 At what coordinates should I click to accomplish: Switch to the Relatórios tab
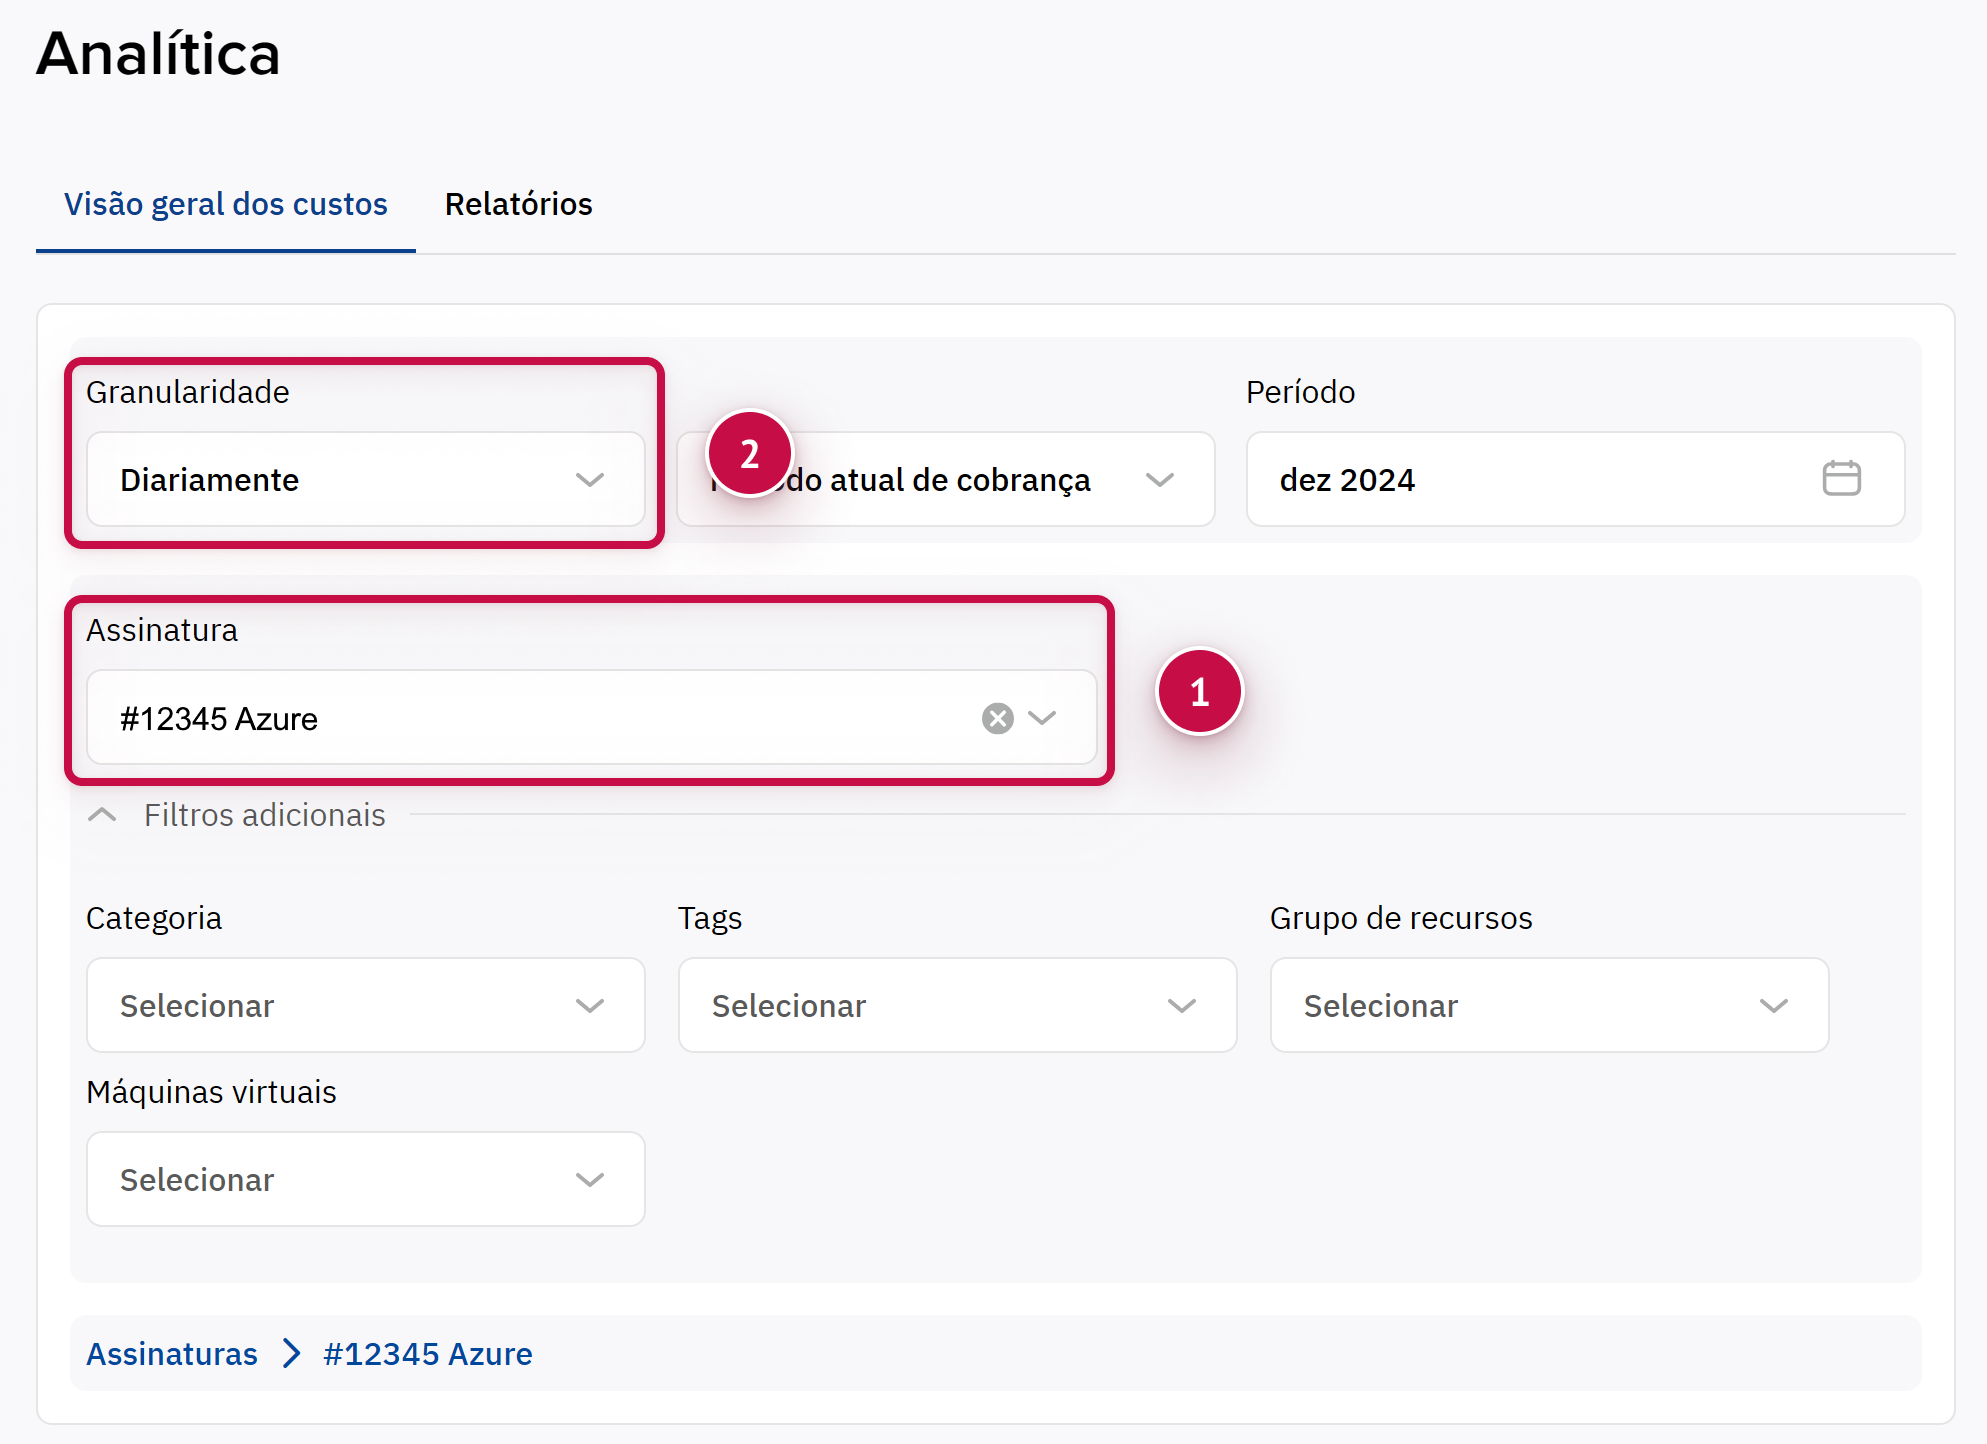[518, 204]
